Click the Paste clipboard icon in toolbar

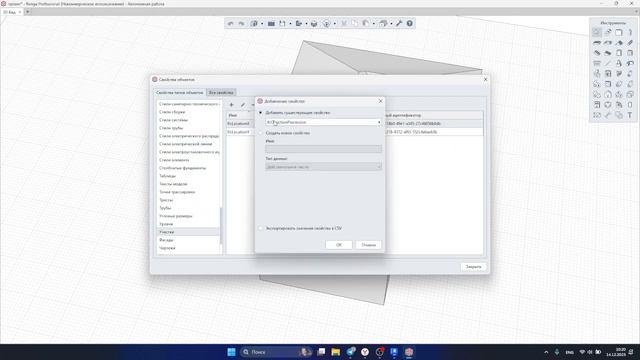pyautogui.click(x=366, y=24)
